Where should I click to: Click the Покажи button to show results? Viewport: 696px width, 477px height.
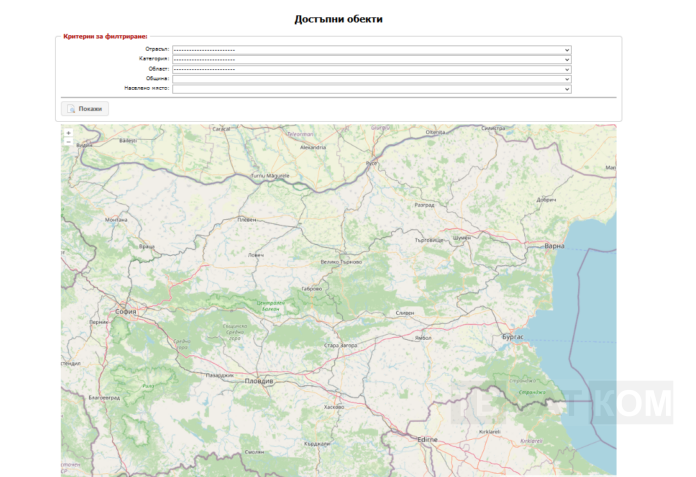pos(85,108)
